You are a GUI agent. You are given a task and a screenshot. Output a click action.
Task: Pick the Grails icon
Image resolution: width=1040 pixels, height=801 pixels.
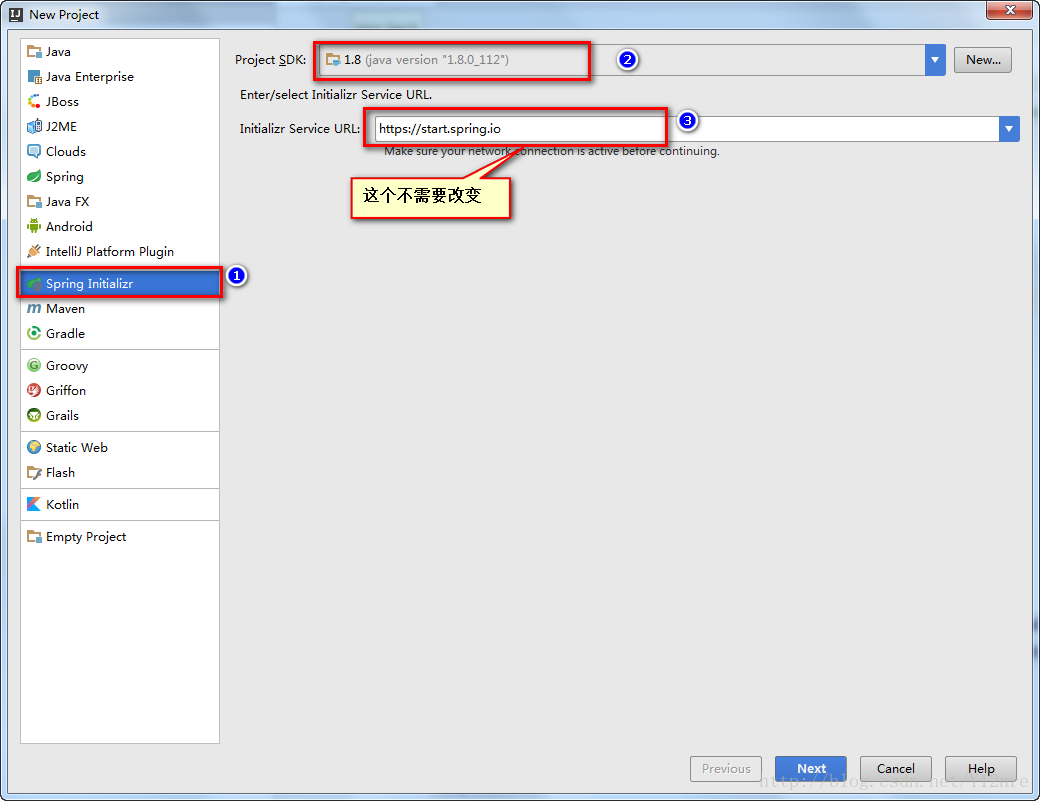(34, 416)
